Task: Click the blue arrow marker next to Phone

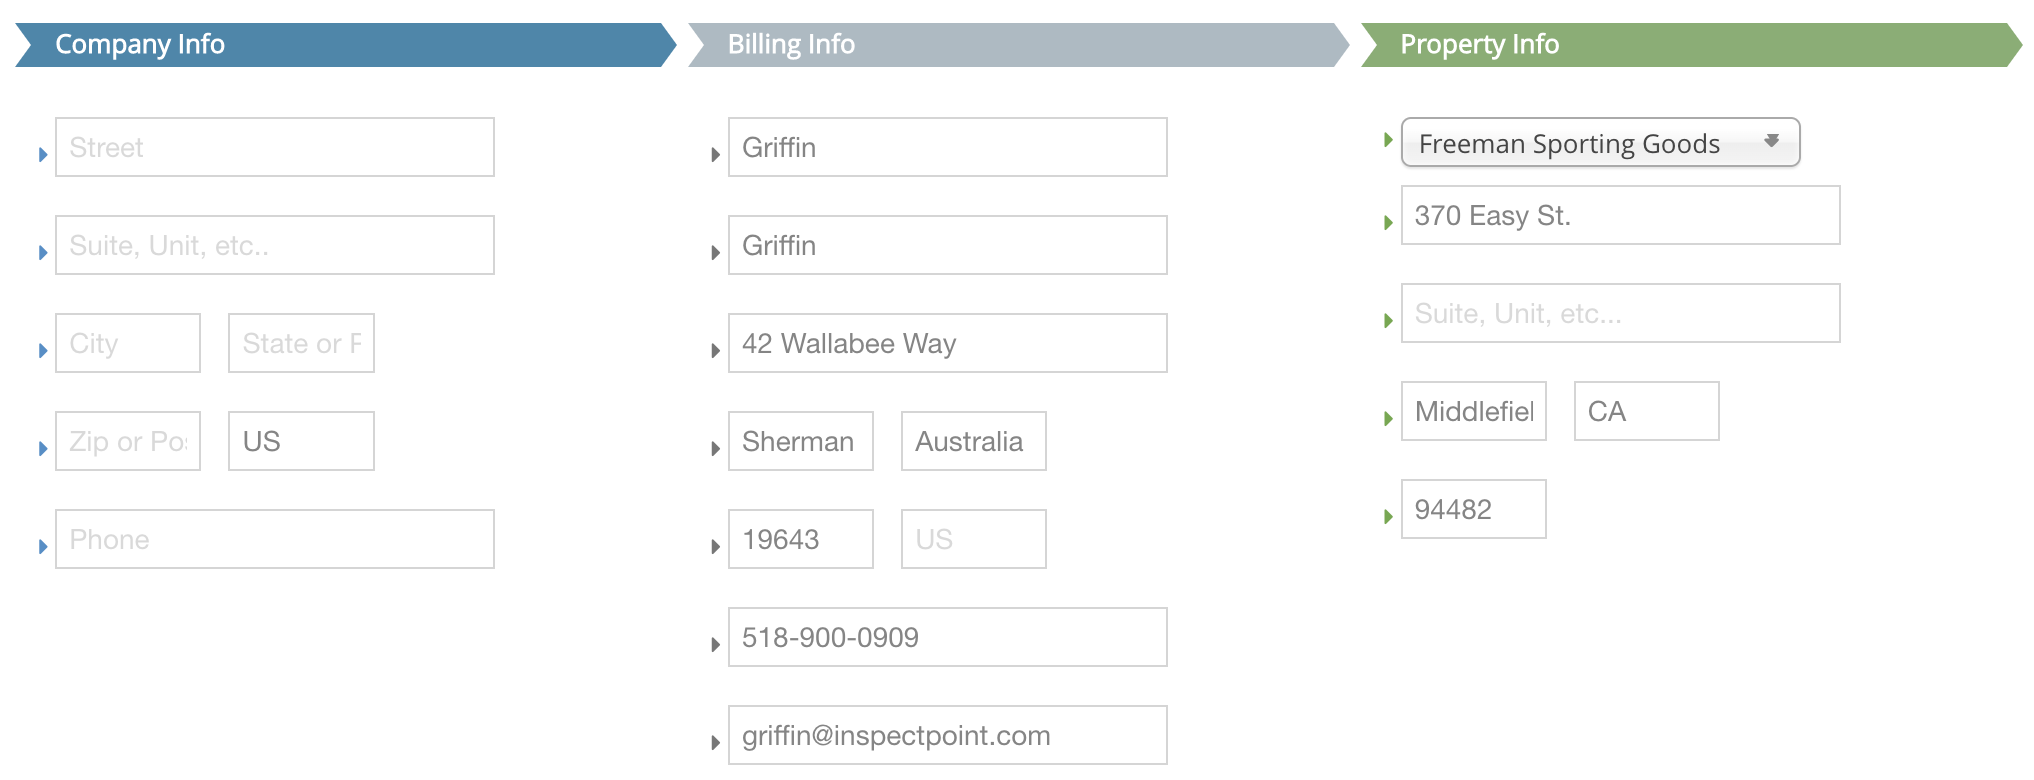Action: [x=43, y=547]
